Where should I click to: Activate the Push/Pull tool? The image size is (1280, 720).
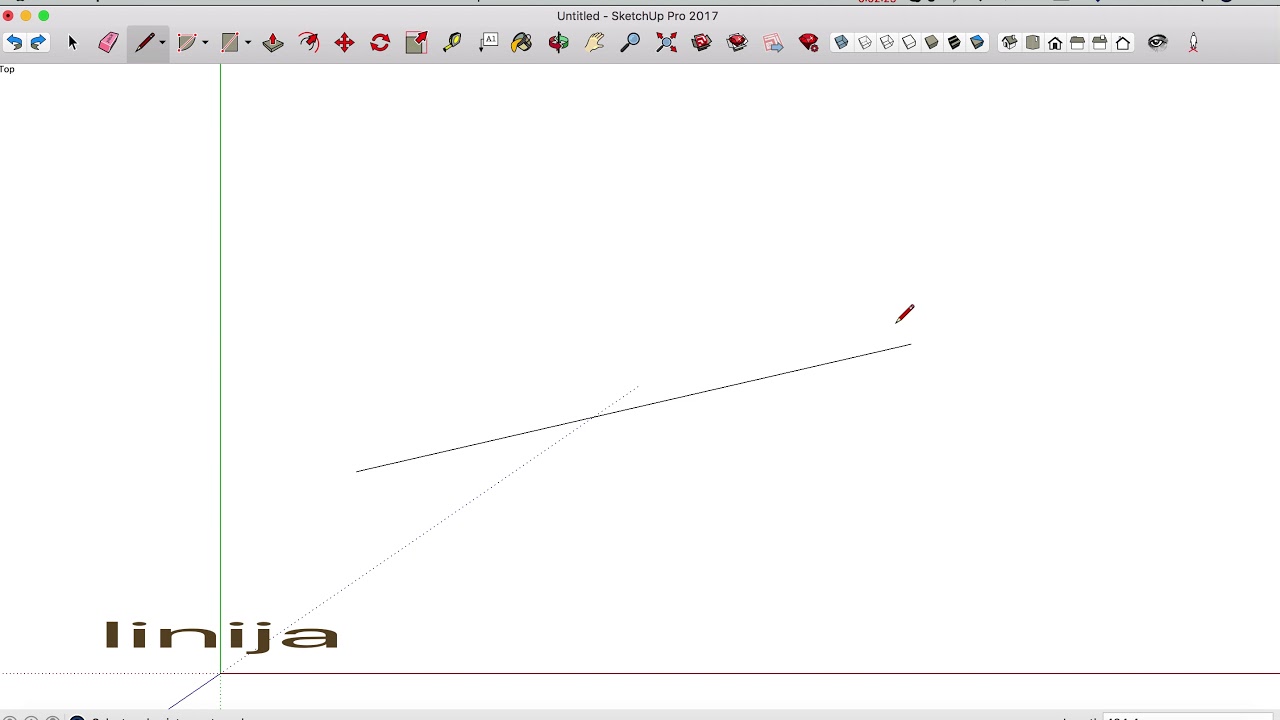click(x=273, y=42)
